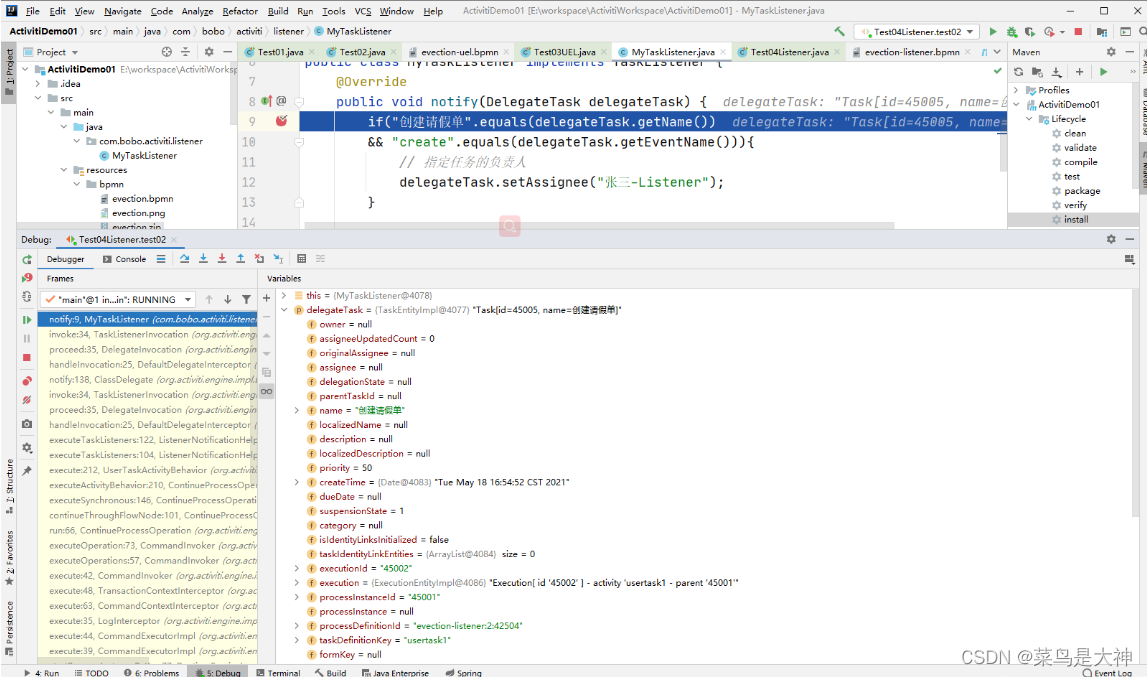Image resolution: width=1147 pixels, height=677 pixels.
Task: Click the Step Over debugger icon
Action: [184, 259]
